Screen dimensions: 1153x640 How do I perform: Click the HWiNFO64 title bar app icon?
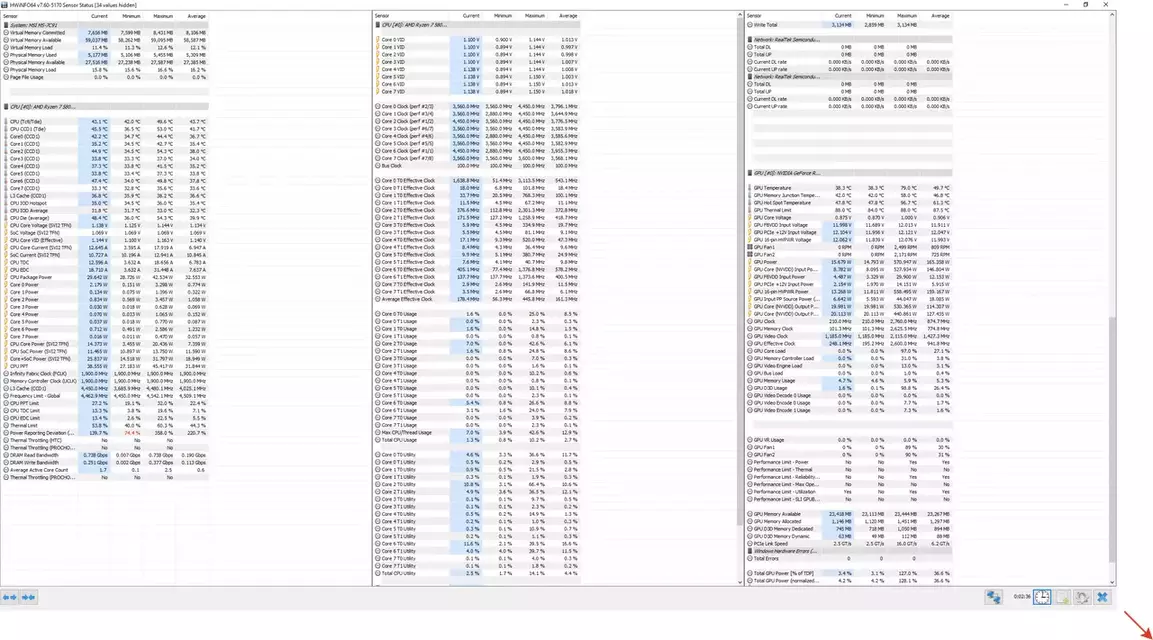click(5, 4)
